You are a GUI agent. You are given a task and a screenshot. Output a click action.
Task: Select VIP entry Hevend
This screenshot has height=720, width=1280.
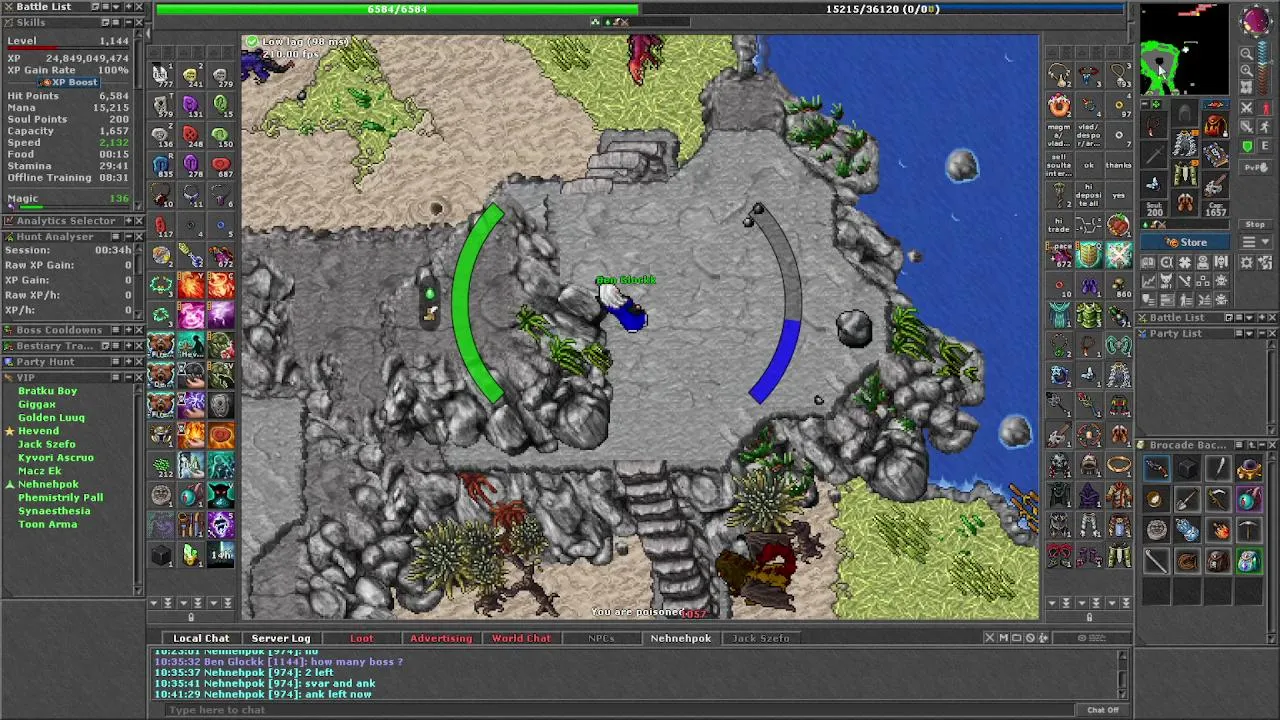click(38, 431)
